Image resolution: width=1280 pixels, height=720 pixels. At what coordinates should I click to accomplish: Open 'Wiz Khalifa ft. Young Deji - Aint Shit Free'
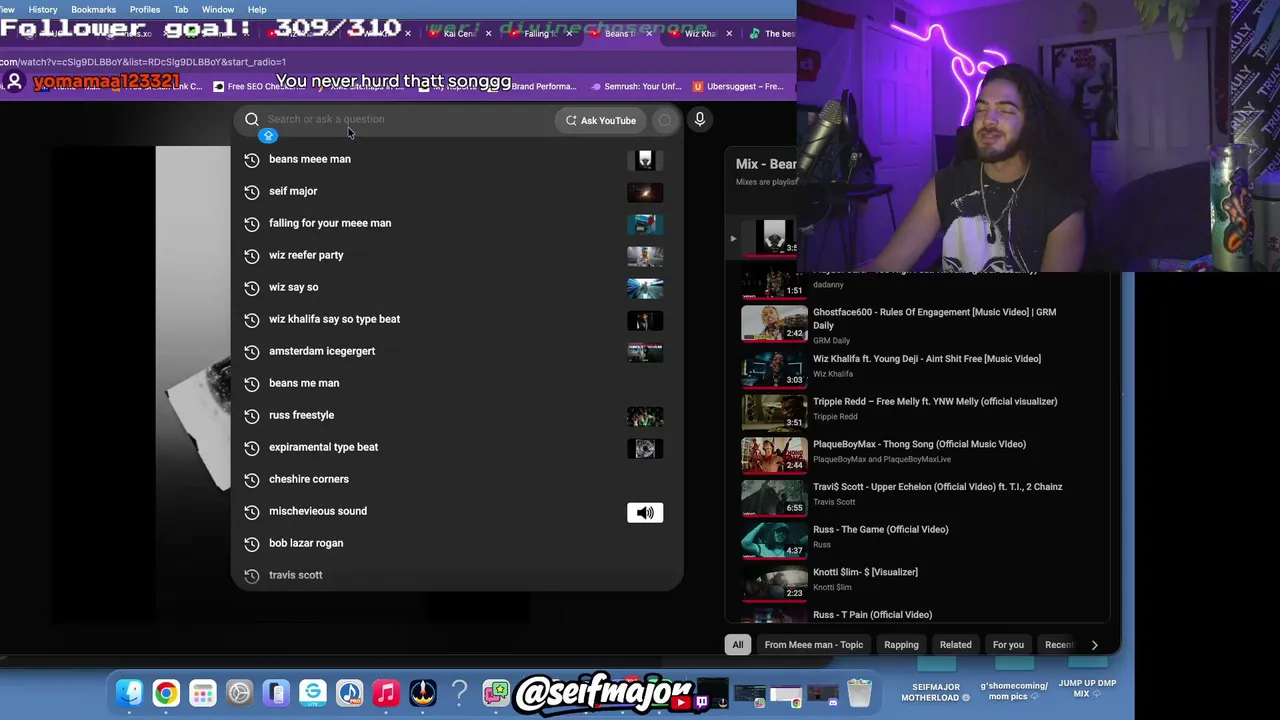click(927, 359)
